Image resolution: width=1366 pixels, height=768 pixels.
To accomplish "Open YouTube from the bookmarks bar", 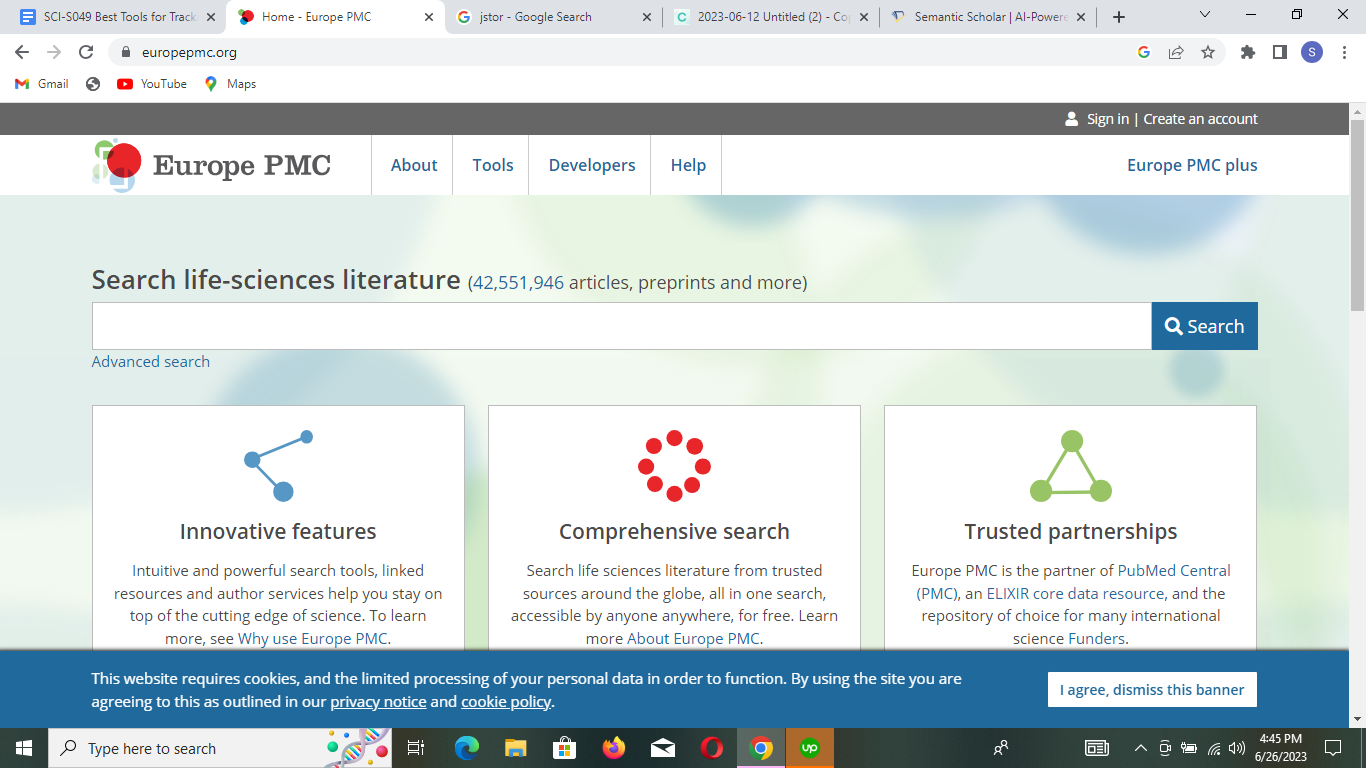I will tap(151, 84).
